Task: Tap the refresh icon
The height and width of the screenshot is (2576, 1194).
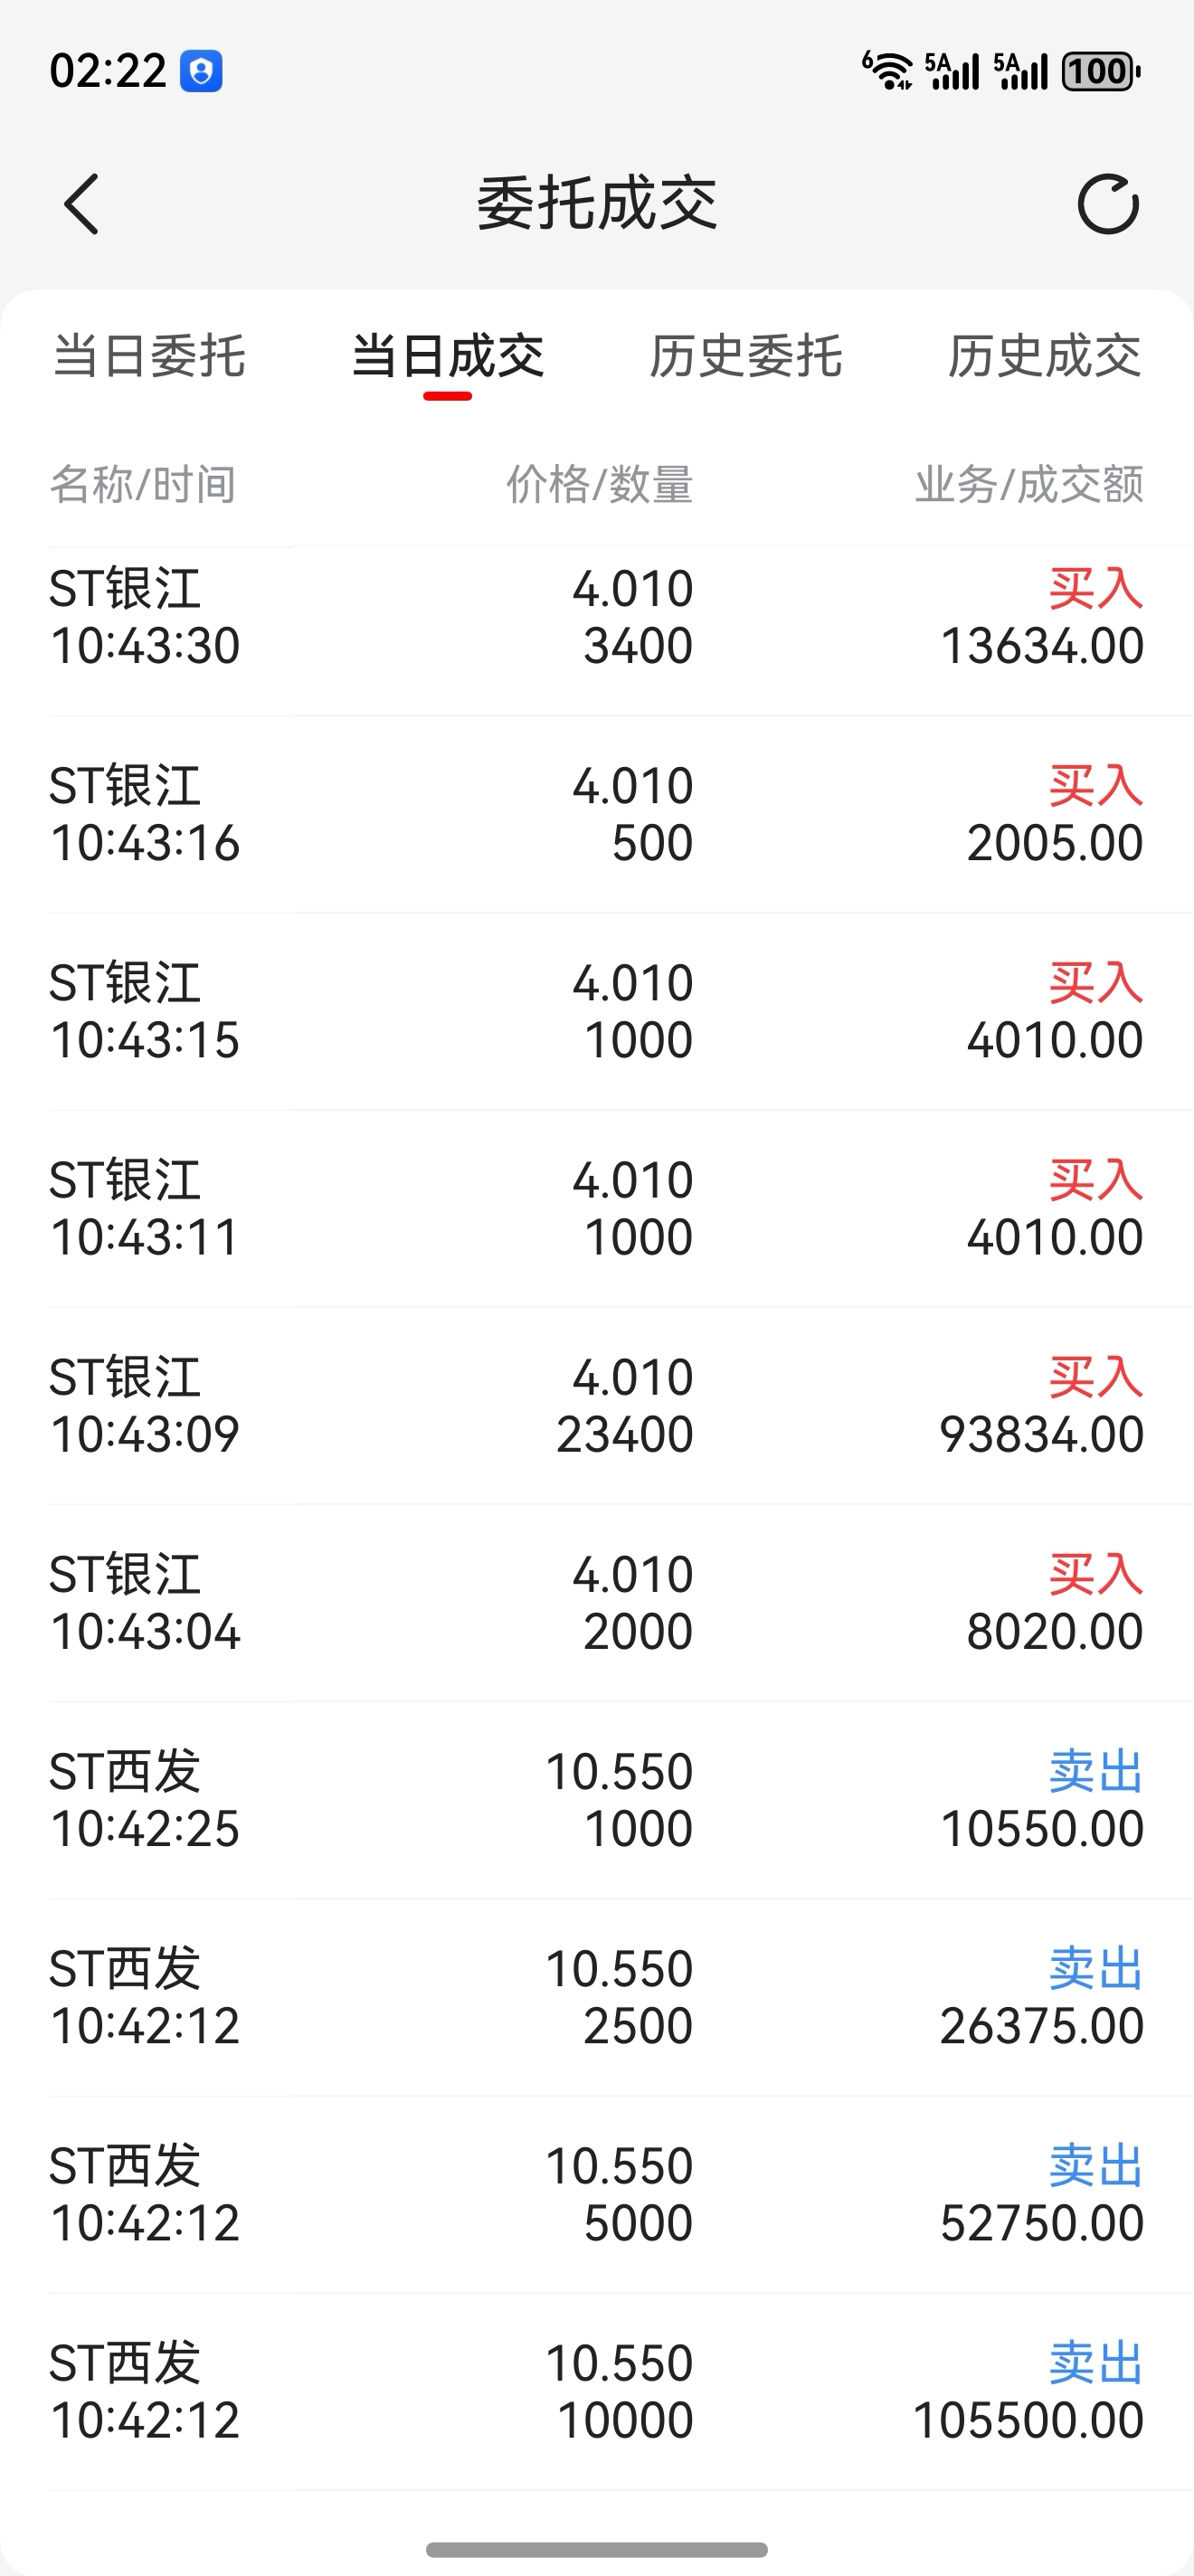Action: pos(1108,204)
